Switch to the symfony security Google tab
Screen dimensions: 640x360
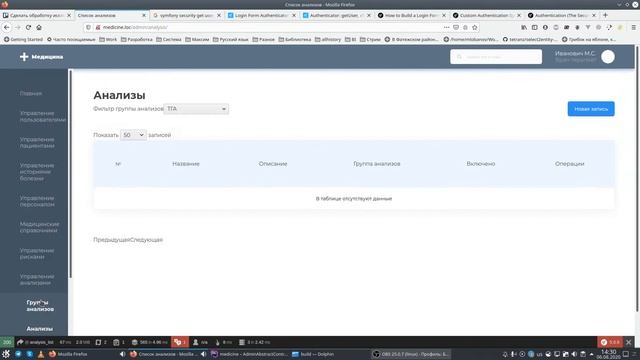pos(186,15)
